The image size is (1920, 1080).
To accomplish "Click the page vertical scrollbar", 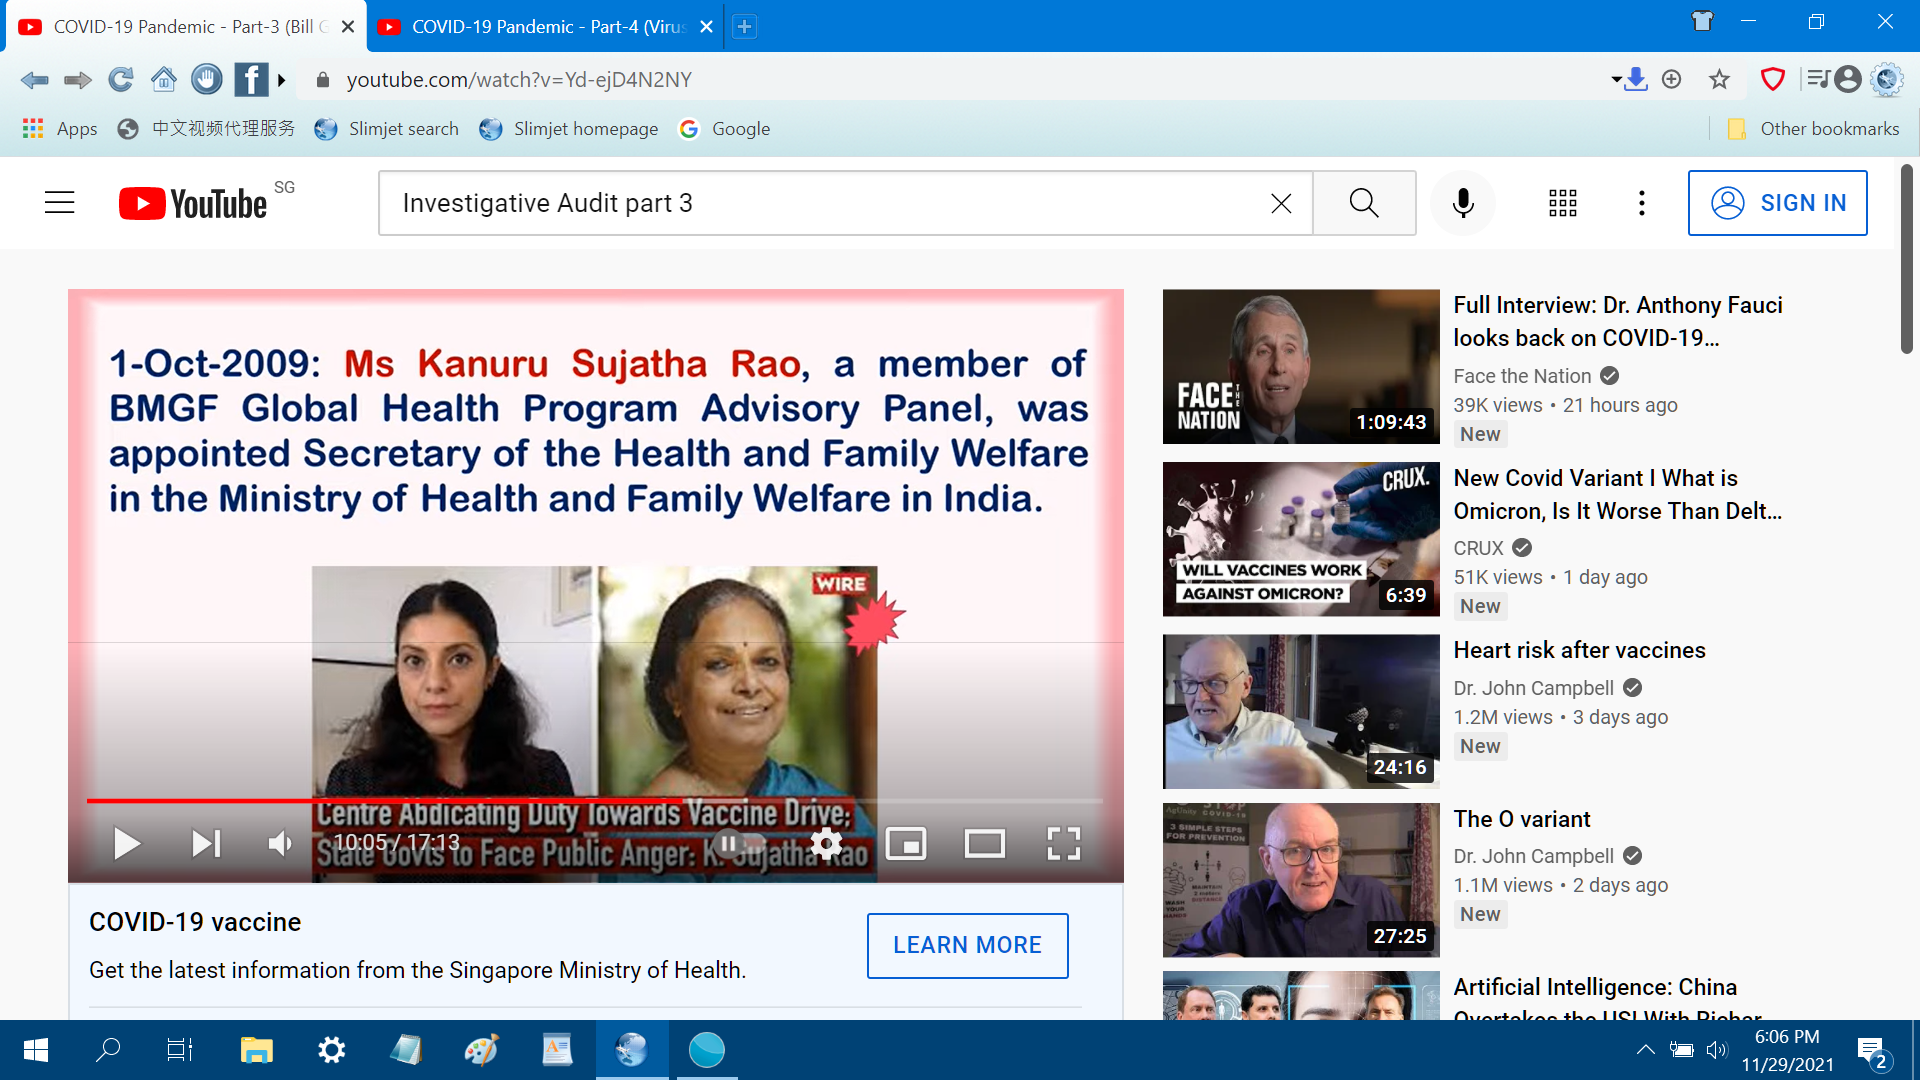I will 1907,260.
